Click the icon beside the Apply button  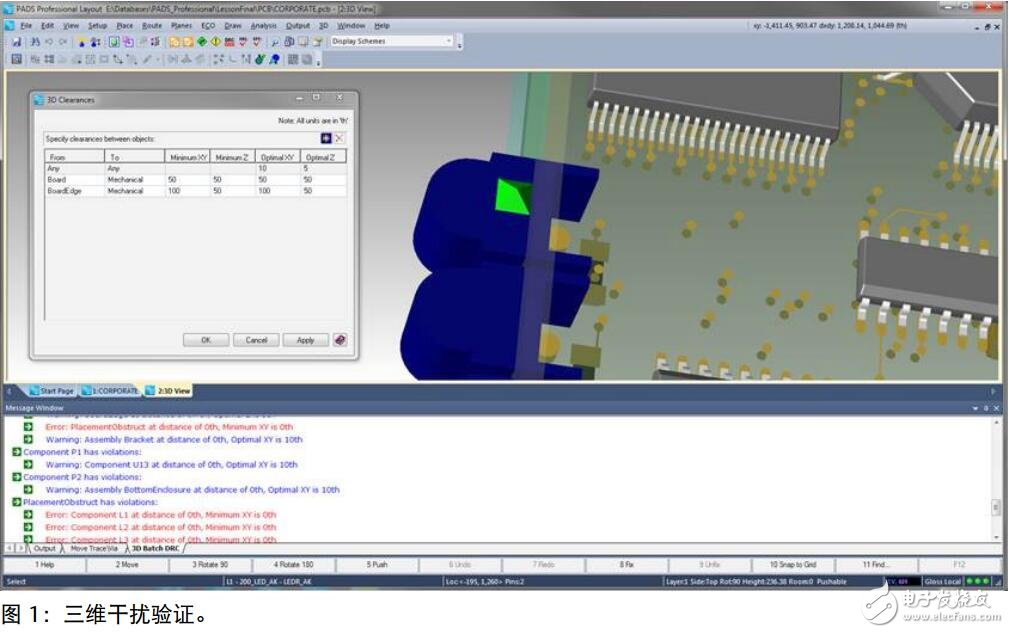(340, 340)
